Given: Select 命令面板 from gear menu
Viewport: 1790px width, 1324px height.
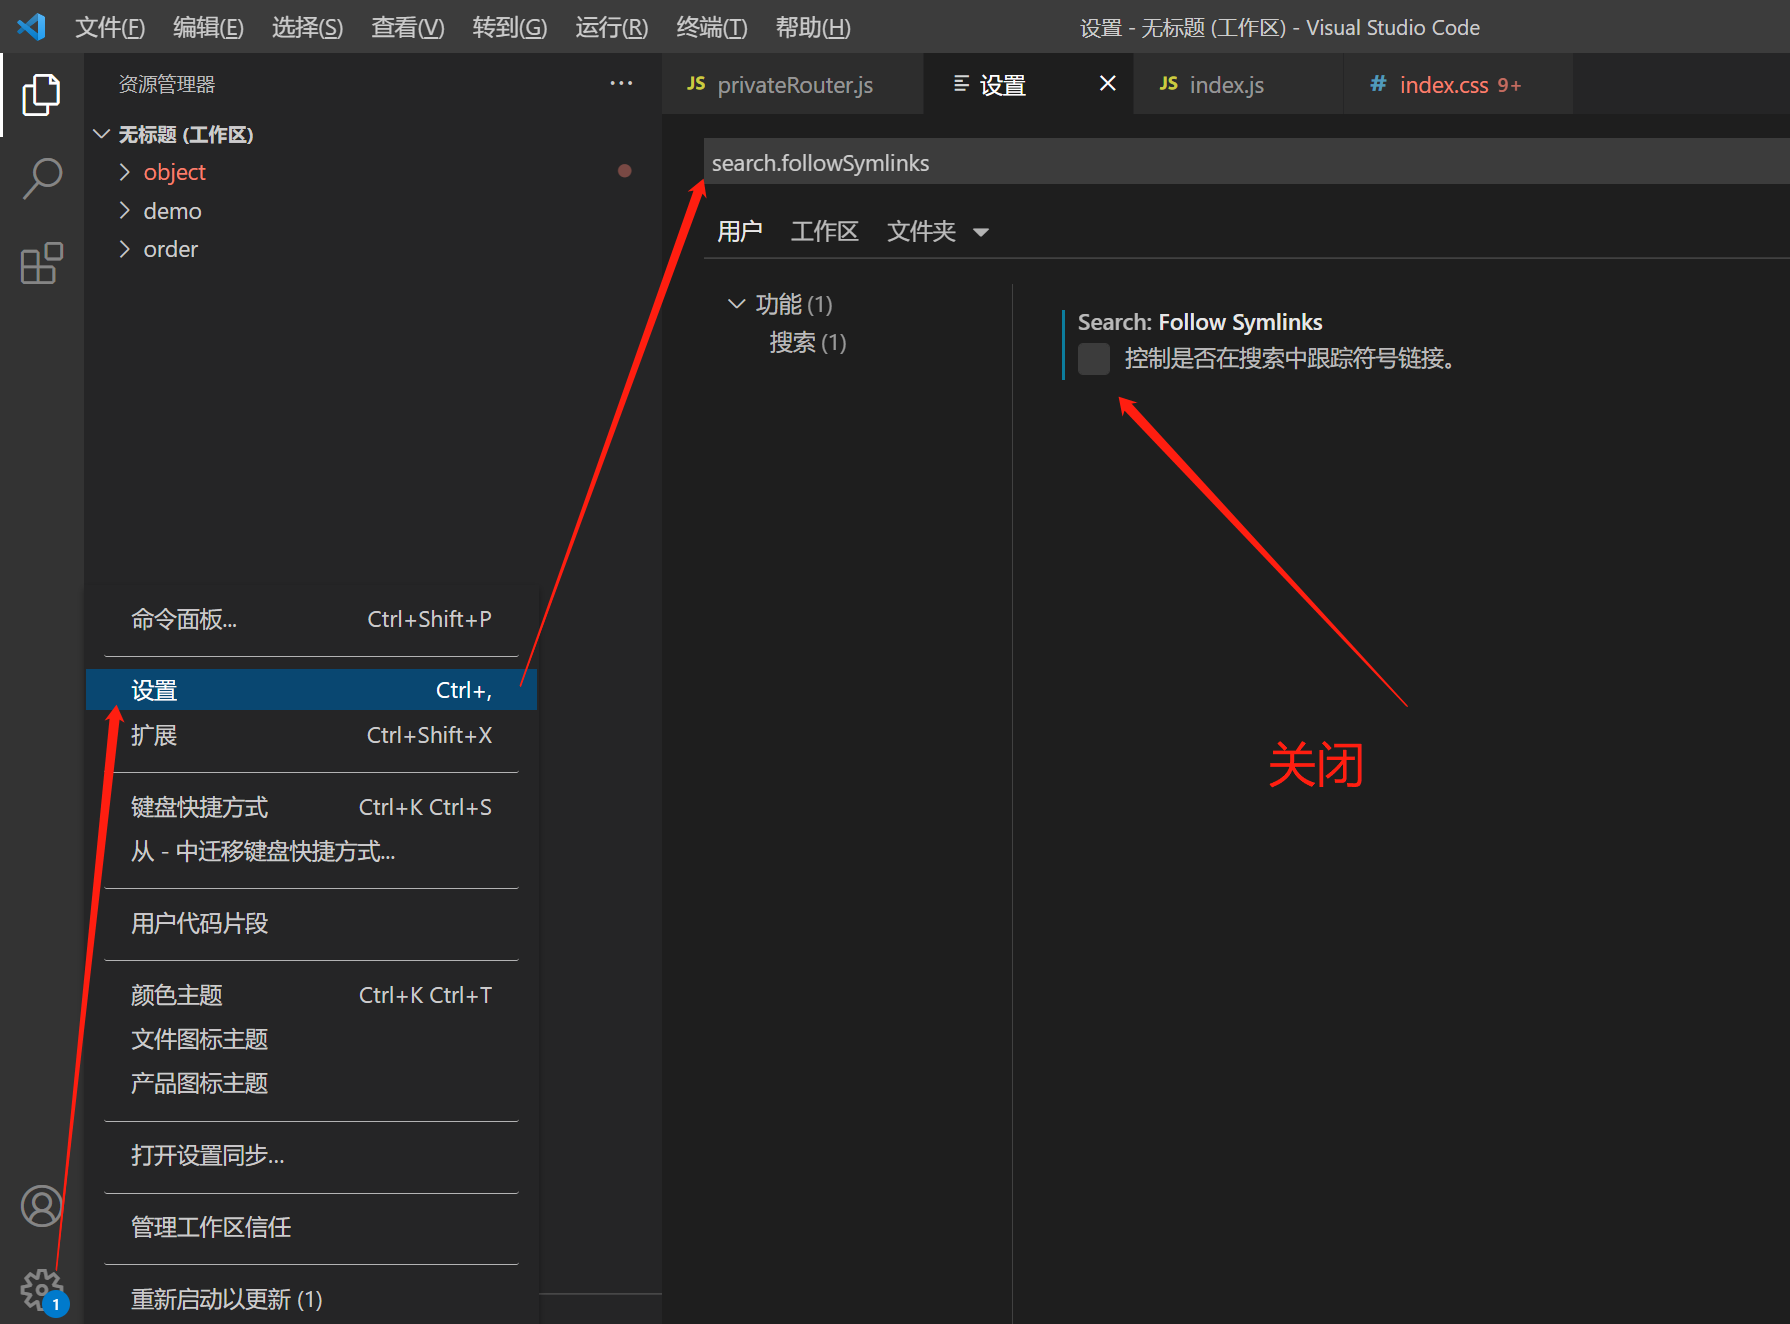Looking at the screenshot, I should [184, 618].
